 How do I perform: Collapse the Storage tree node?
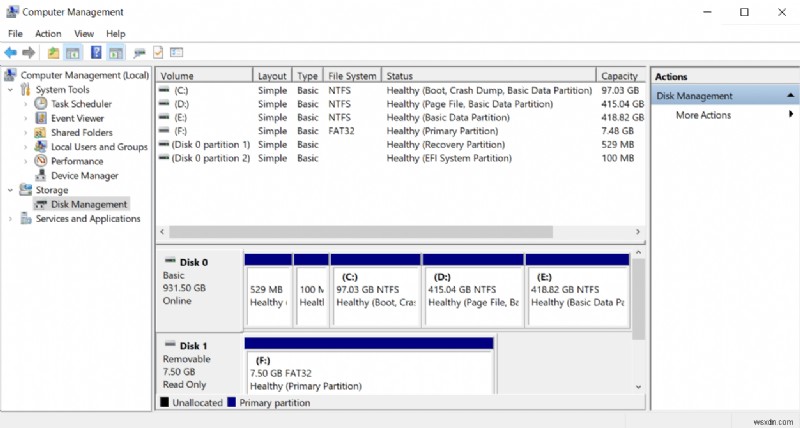tap(10, 190)
